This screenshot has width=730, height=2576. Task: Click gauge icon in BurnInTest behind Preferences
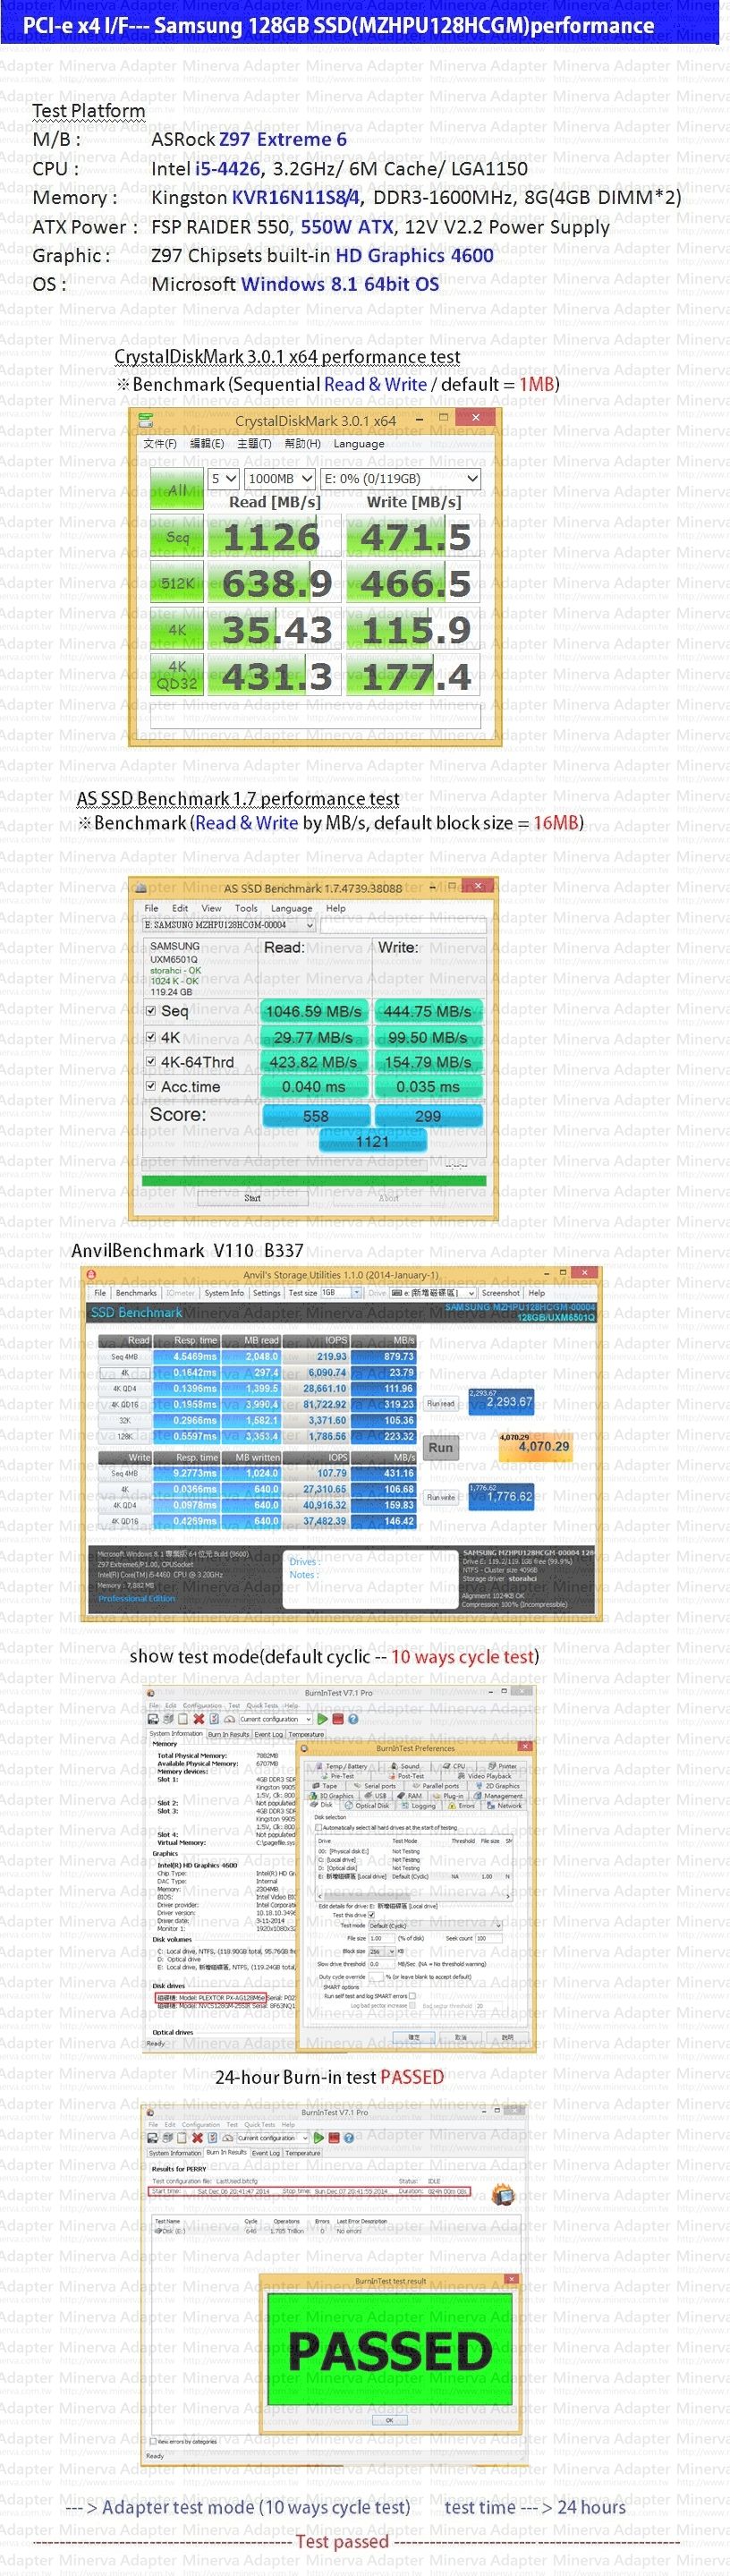point(230,1720)
